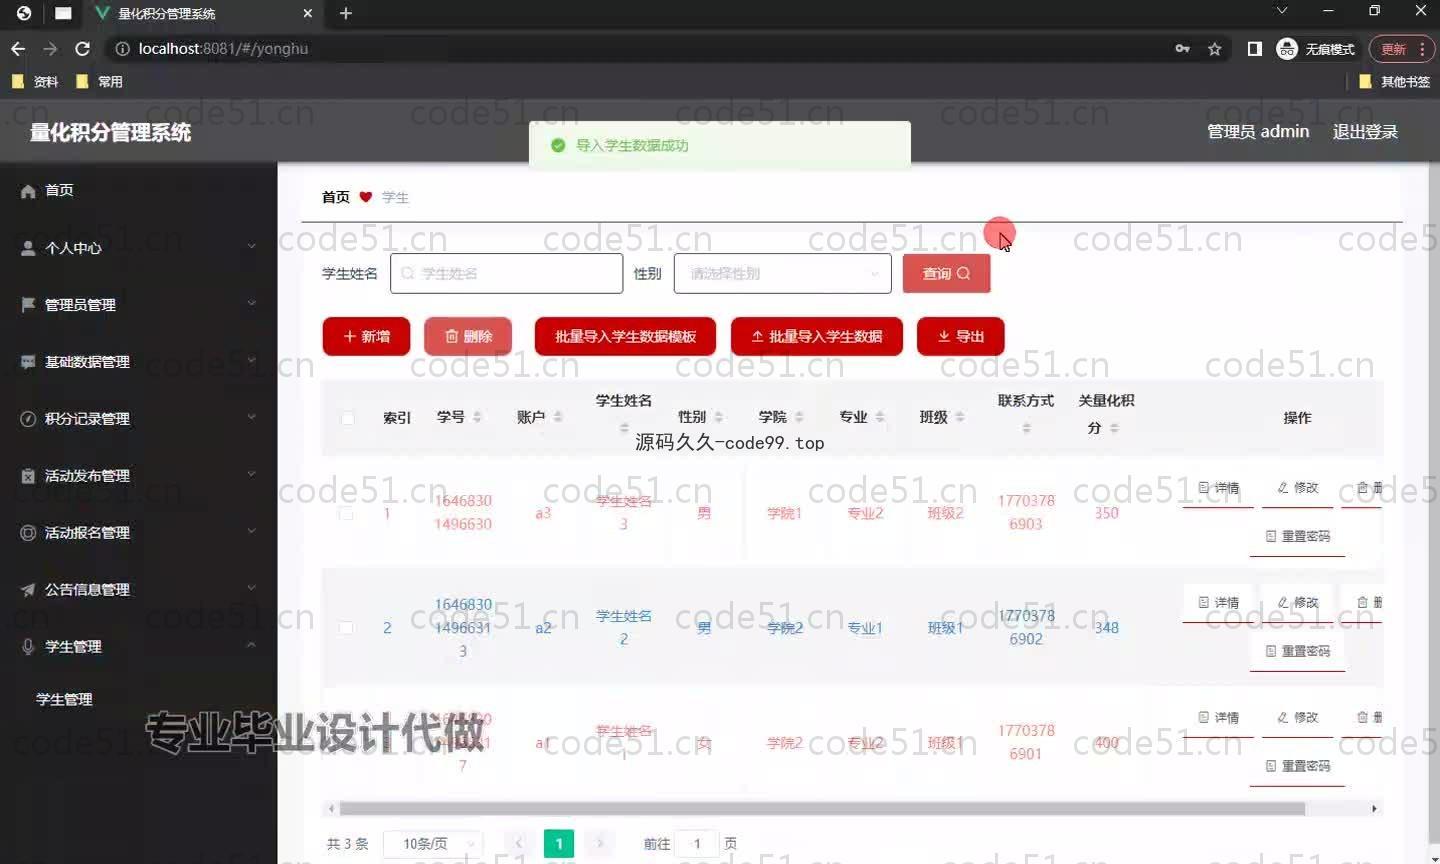Collapse the 学生管理 sidebar menu
This screenshot has height=864, width=1440.
pos(138,646)
